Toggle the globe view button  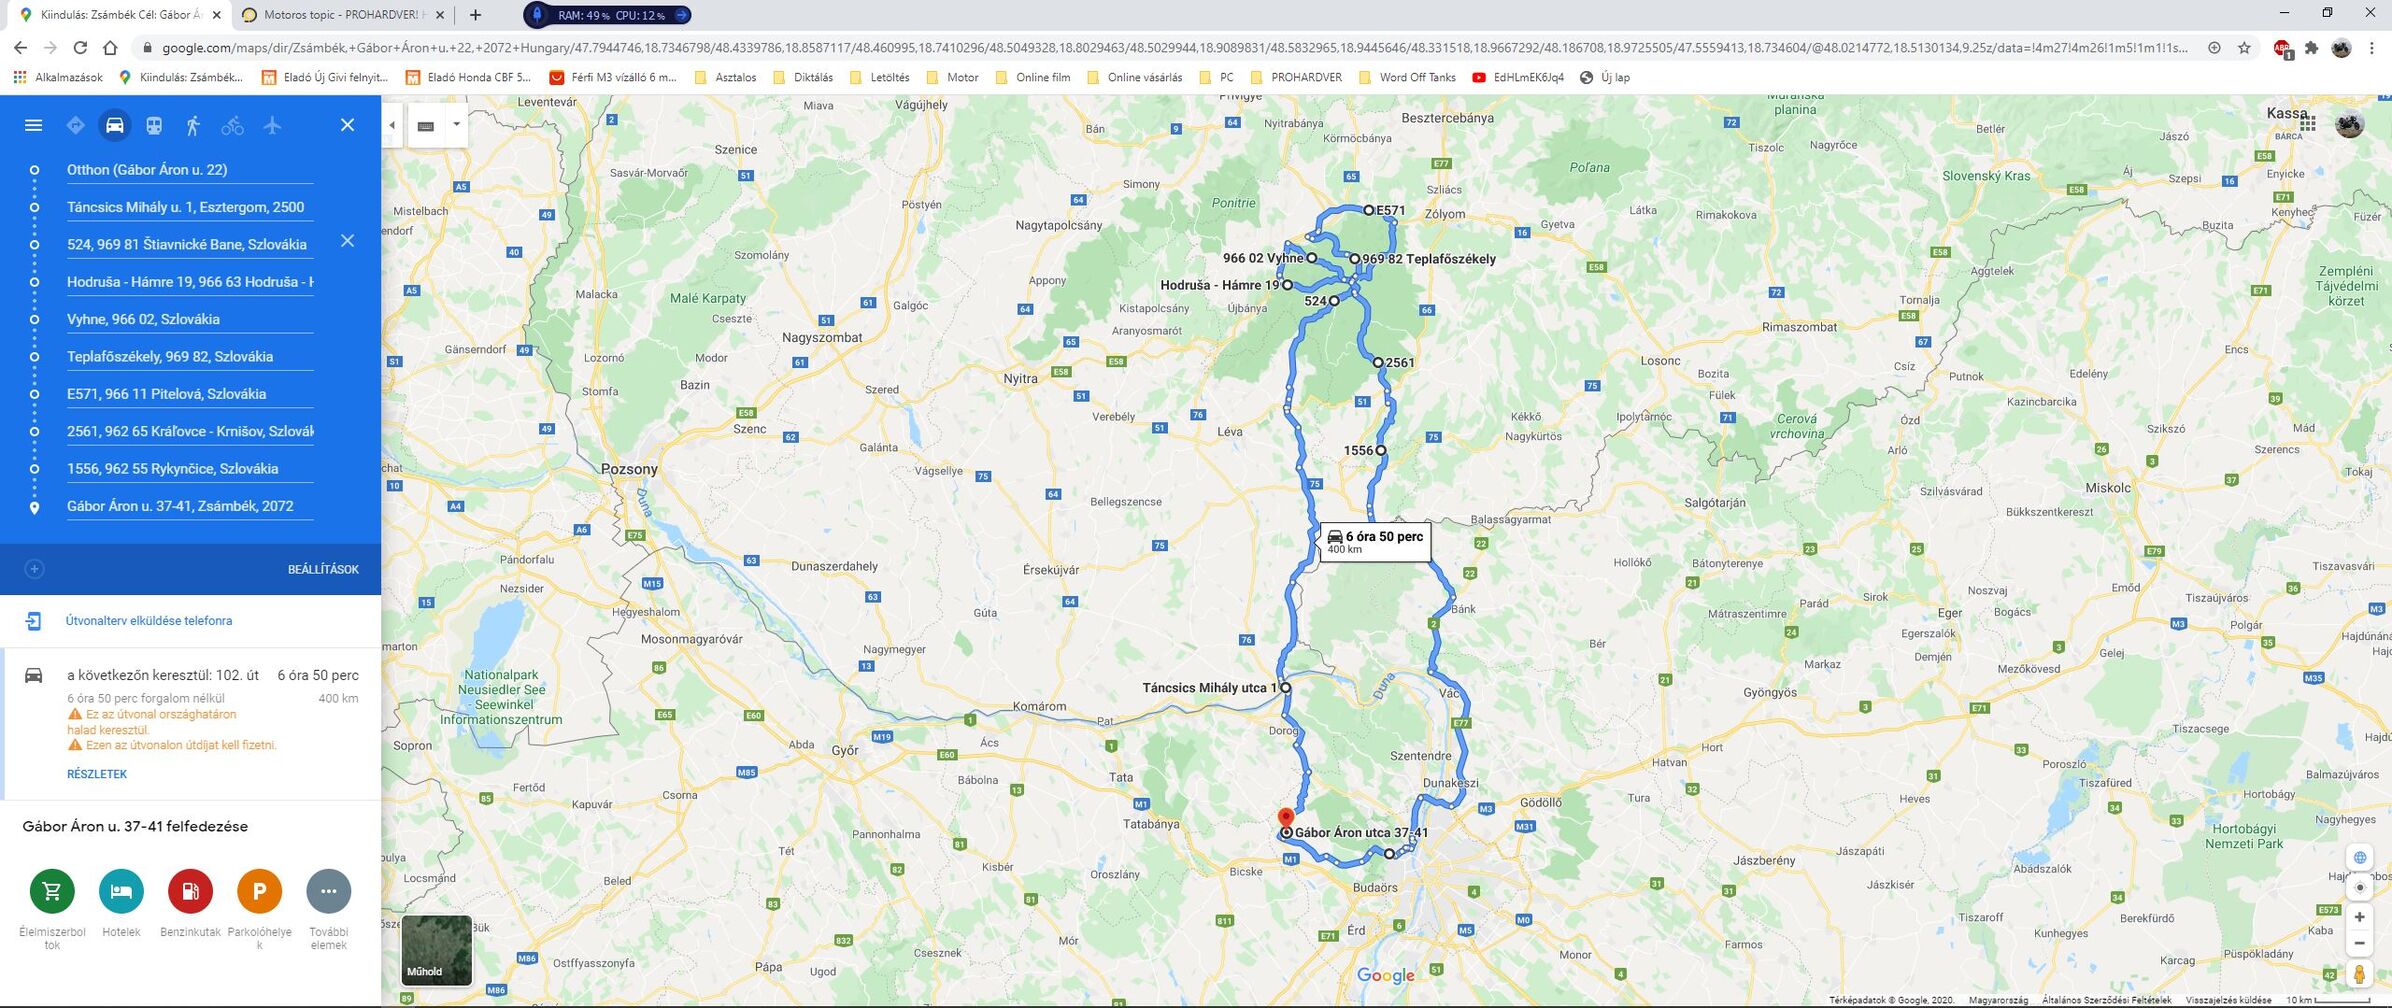pyautogui.click(x=2360, y=858)
